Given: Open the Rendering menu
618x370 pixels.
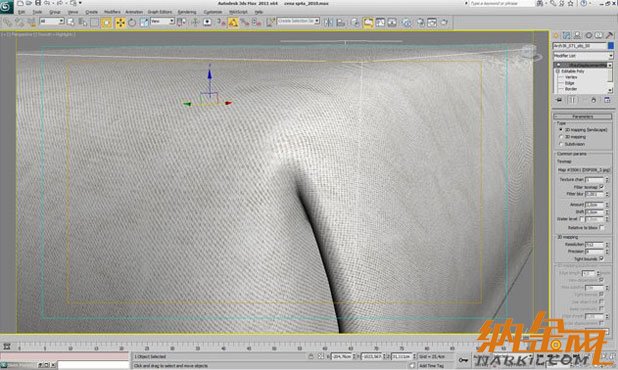Looking at the screenshot, I should point(186,12).
